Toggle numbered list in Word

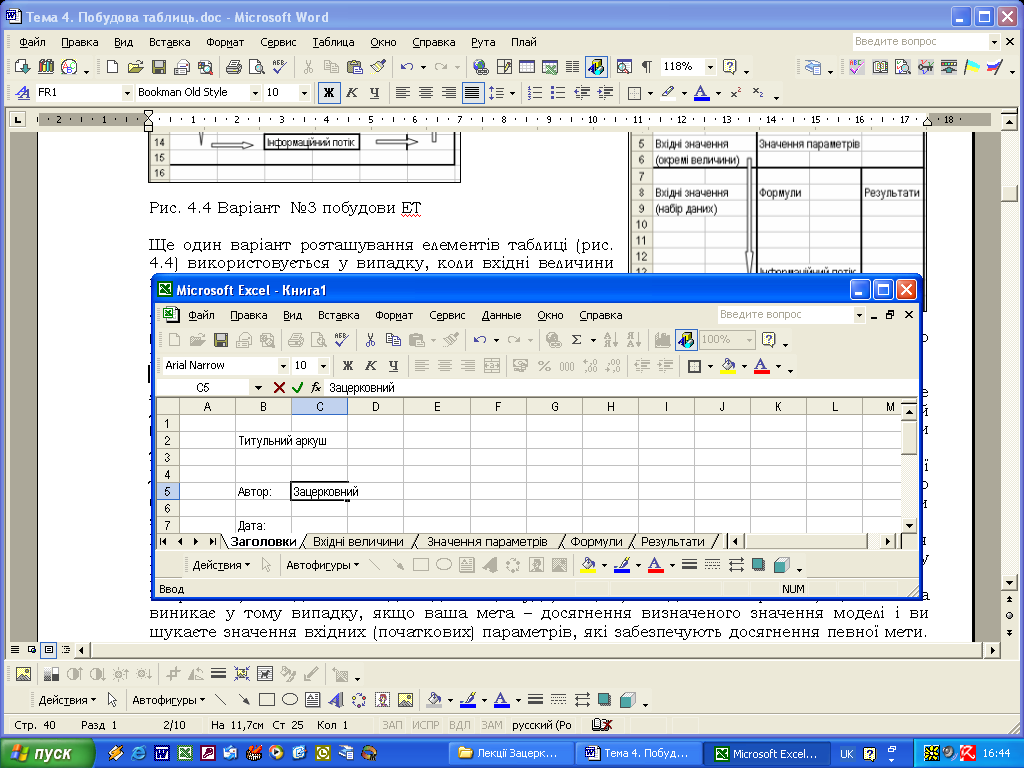pos(535,93)
